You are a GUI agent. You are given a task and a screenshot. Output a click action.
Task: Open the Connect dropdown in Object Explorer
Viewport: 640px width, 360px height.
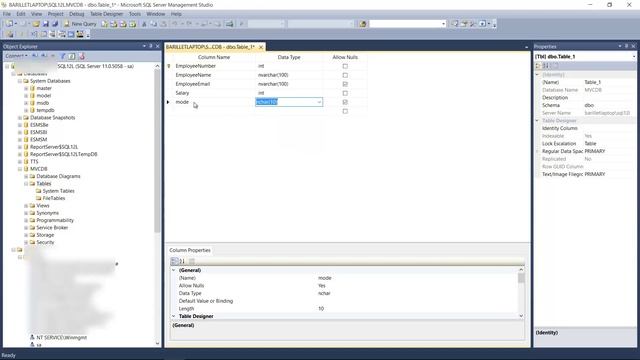coord(16,56)
